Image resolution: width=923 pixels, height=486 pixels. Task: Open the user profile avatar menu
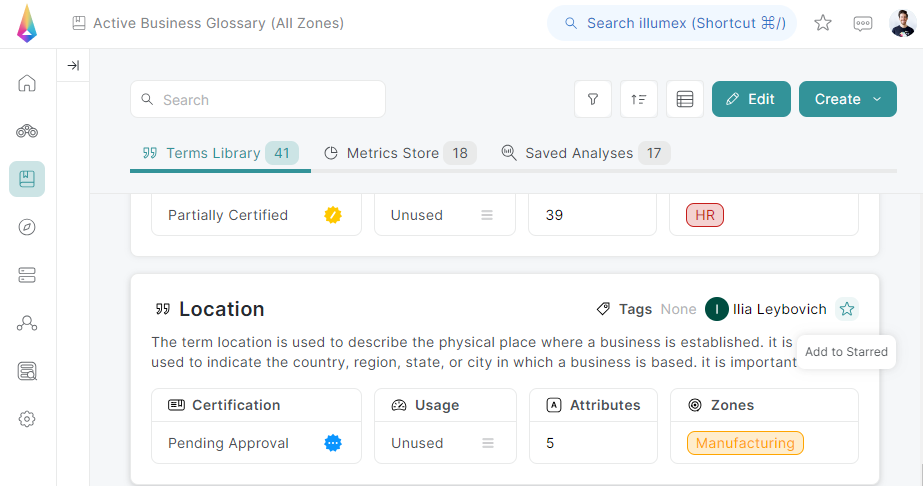(901, 23)
